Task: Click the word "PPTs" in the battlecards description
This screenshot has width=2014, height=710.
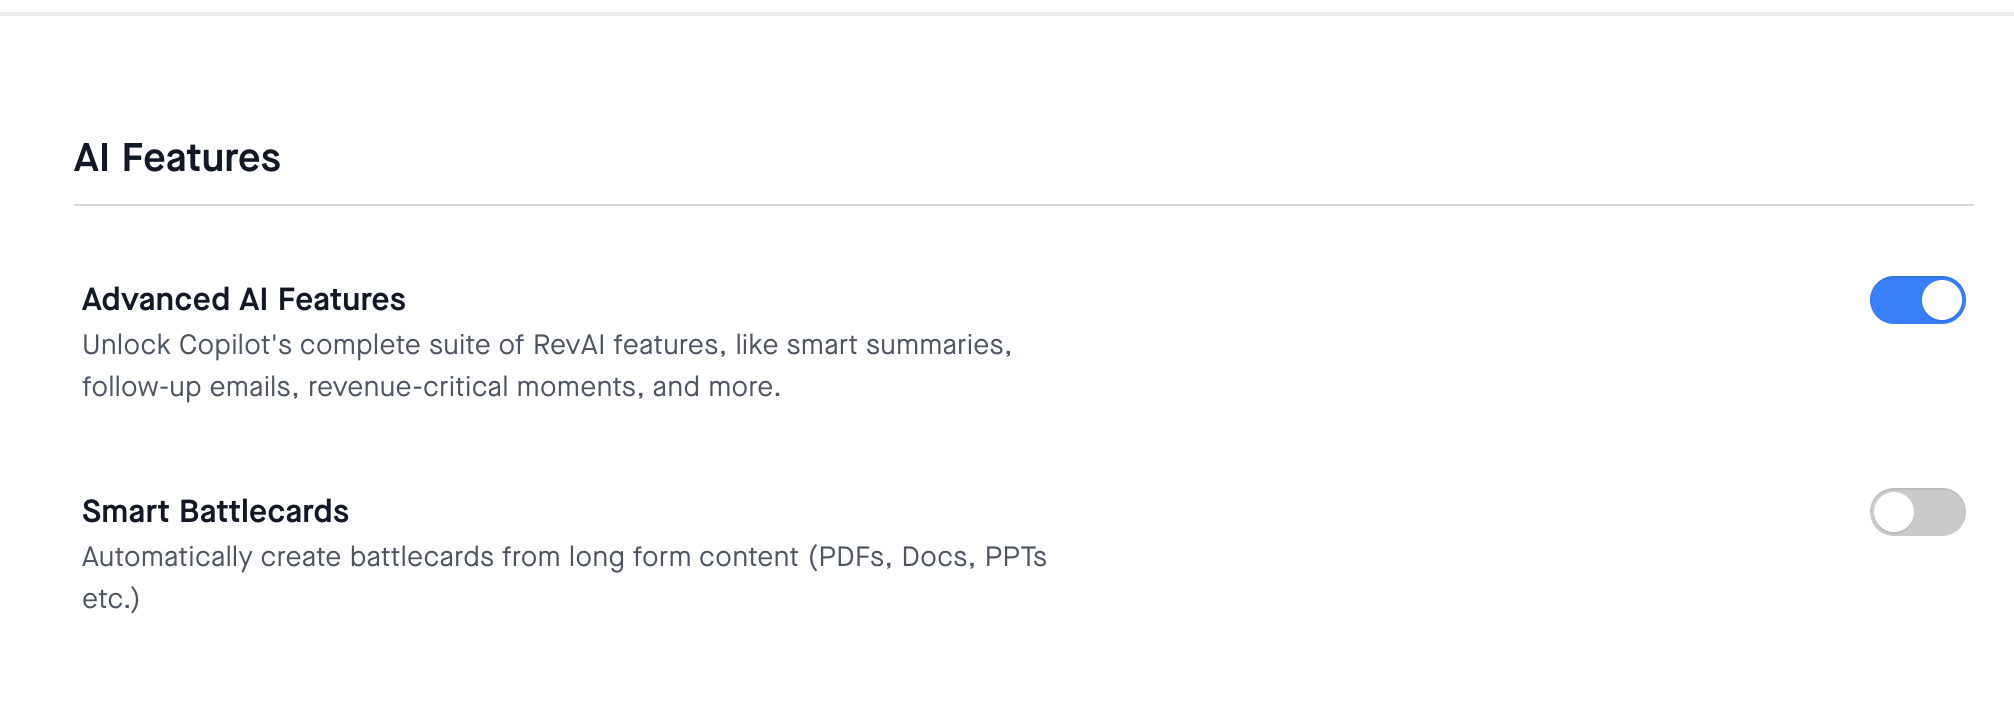Action: (1016, 557)
